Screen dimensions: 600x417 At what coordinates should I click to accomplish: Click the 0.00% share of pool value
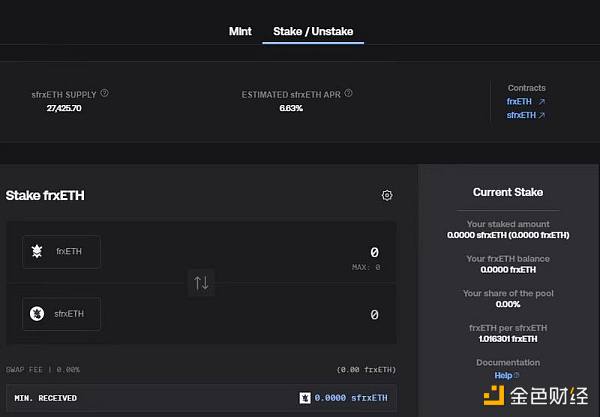(508, 304)
